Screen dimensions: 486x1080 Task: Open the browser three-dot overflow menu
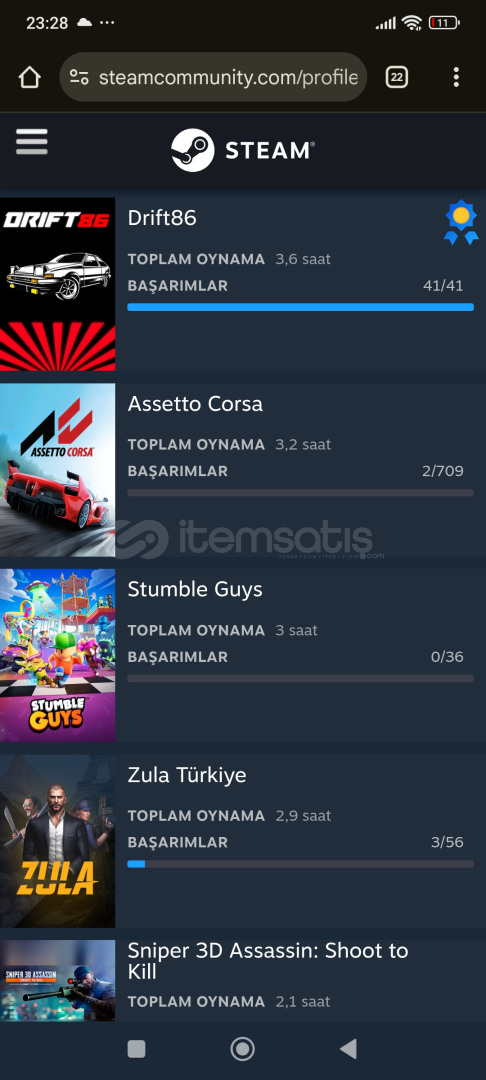456,77
